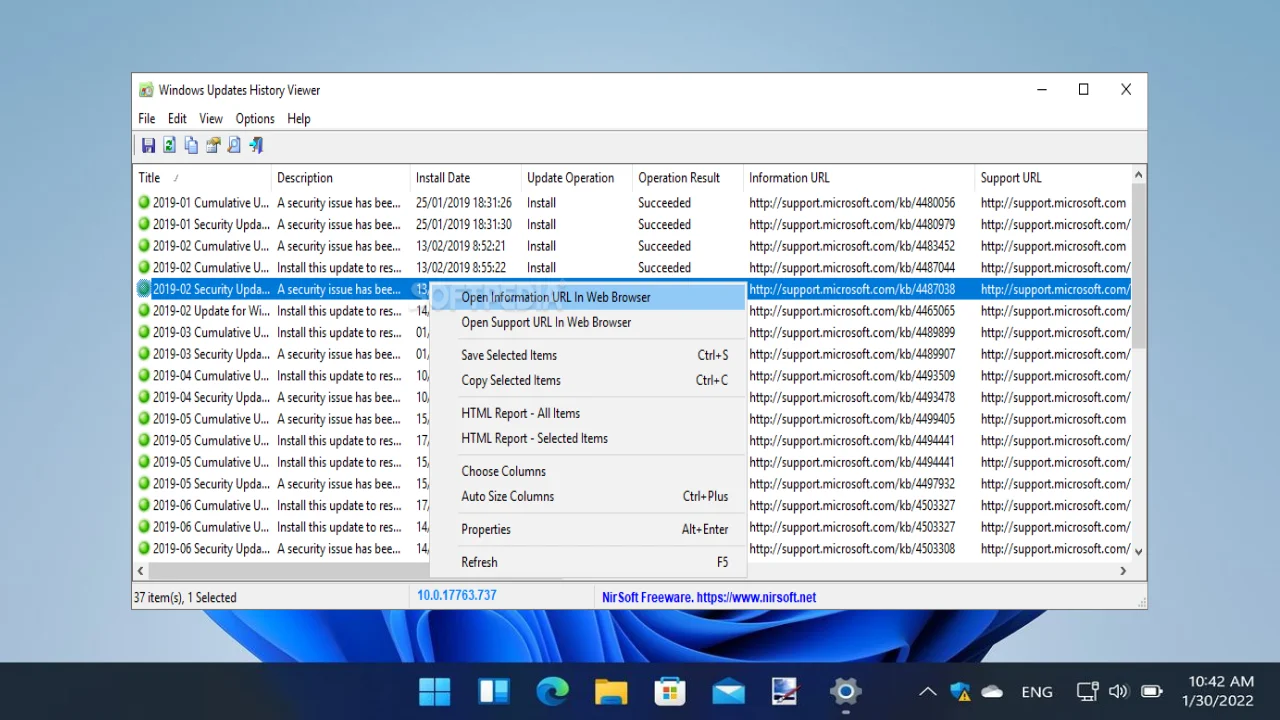Click the kb/4480056 Information URL cell
Image resolution: width=1280 pixels, height=720 pixels.
pos(852,202)
